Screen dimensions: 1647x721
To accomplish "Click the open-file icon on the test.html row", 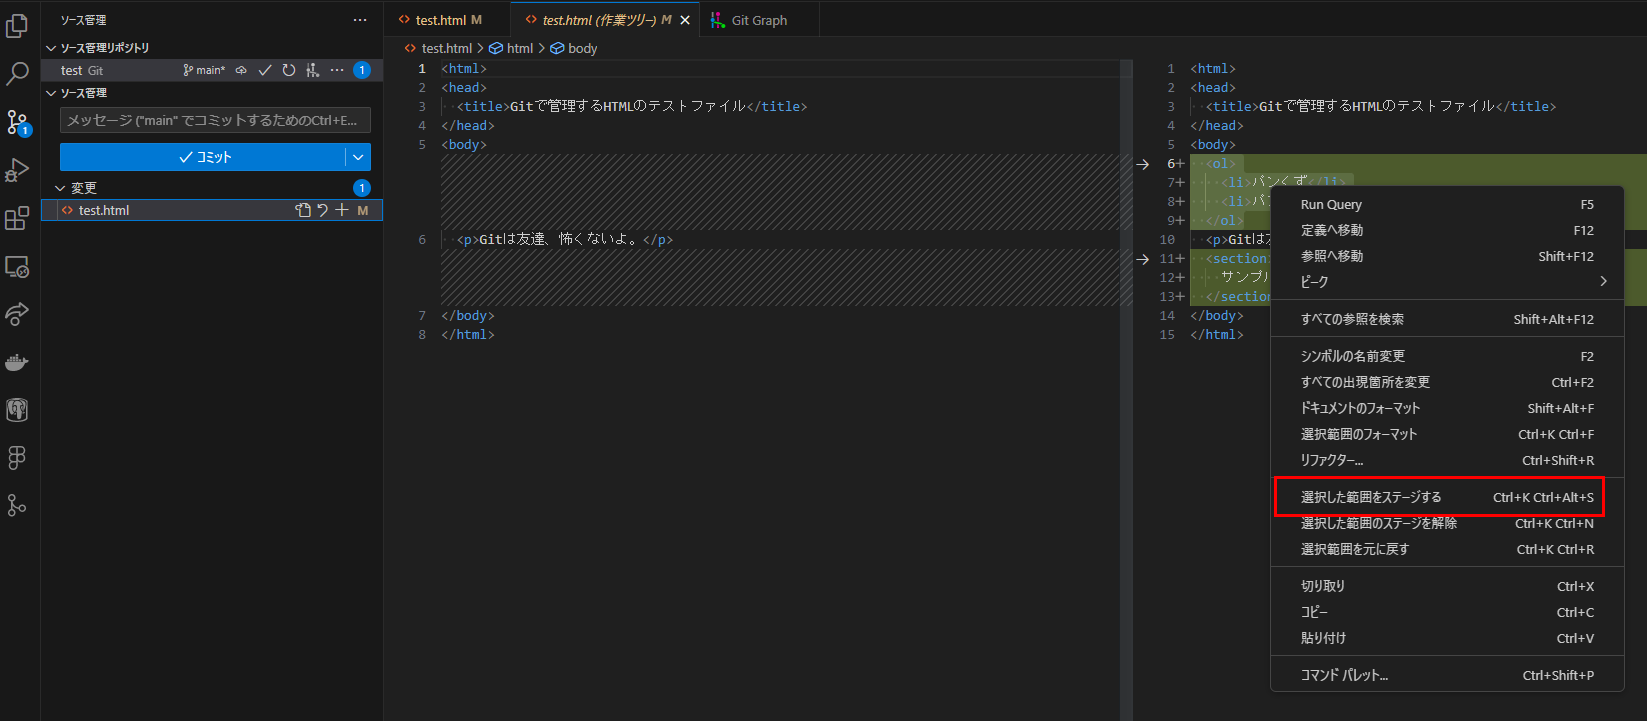I will (x=303, y=210).
